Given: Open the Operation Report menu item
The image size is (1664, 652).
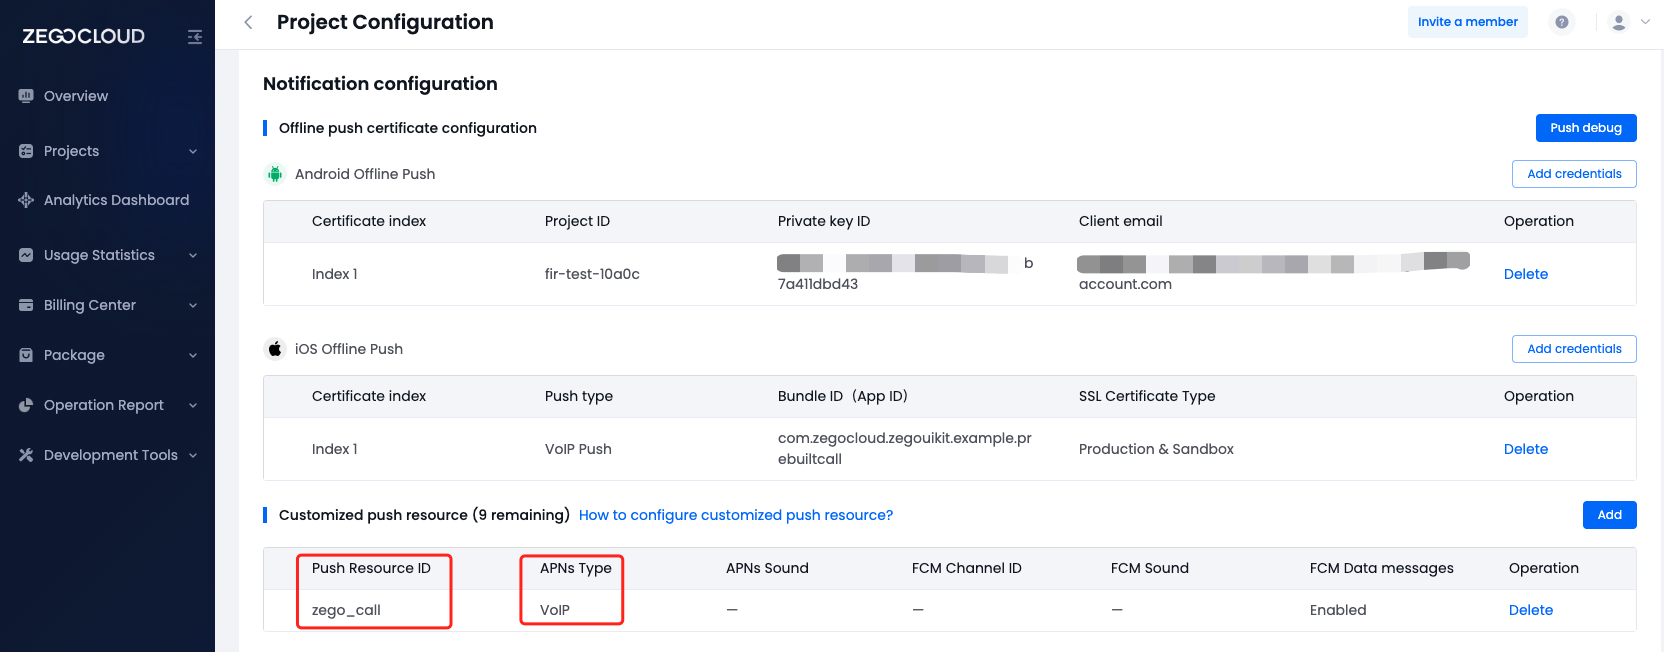Looking at the screenshot, I should pyautogui.click(x=103, y=405).
